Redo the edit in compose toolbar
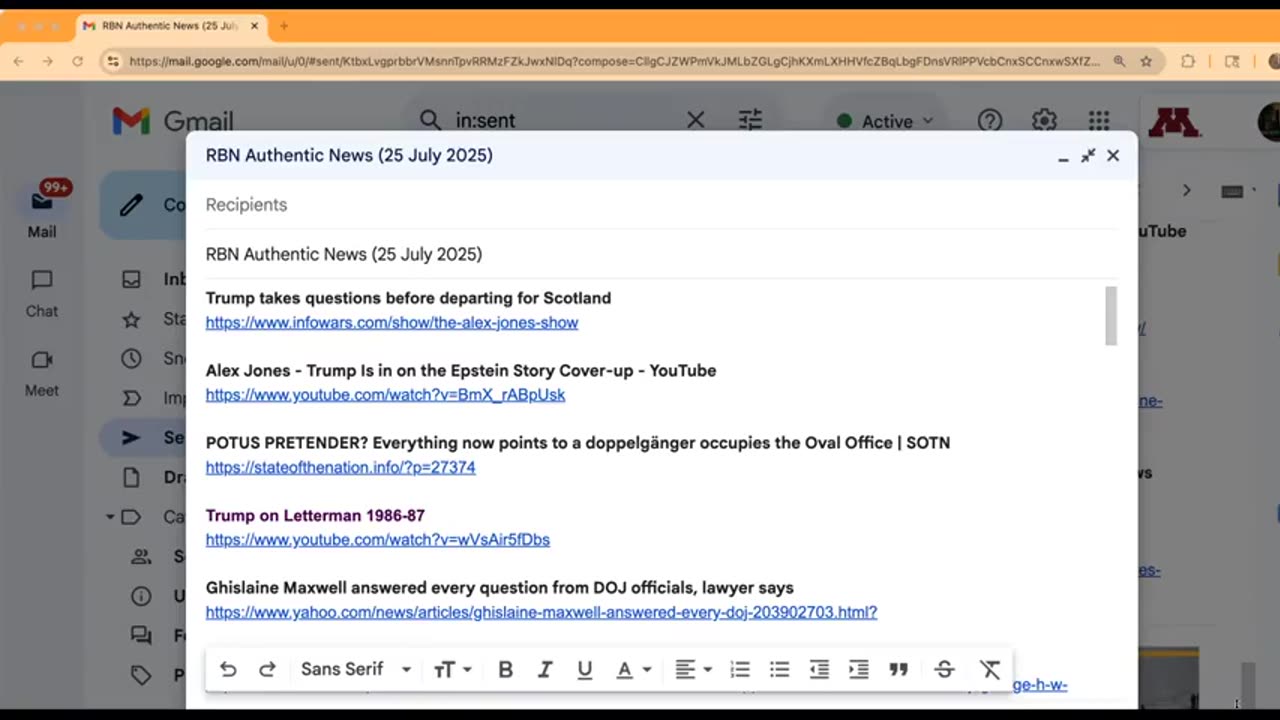The height and width of the screenshot is (720, 1280). 267,669
